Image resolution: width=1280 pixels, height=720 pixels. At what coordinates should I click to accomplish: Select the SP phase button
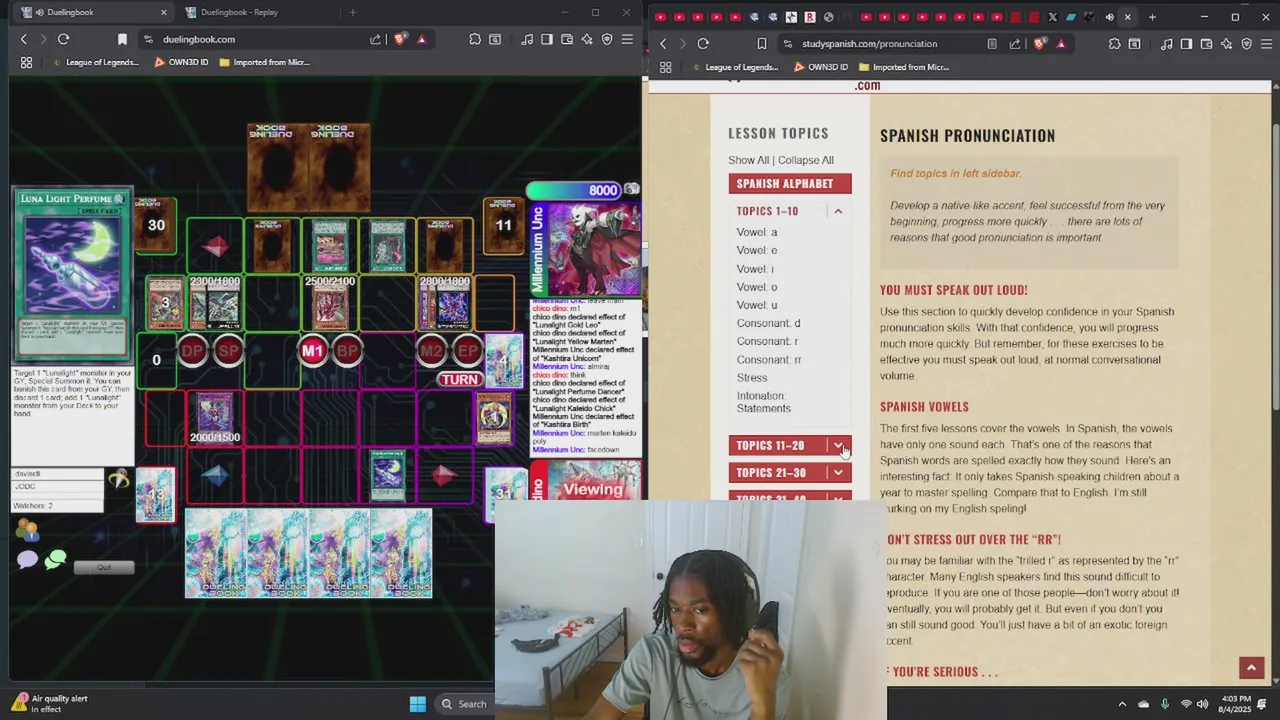[228, 350]
